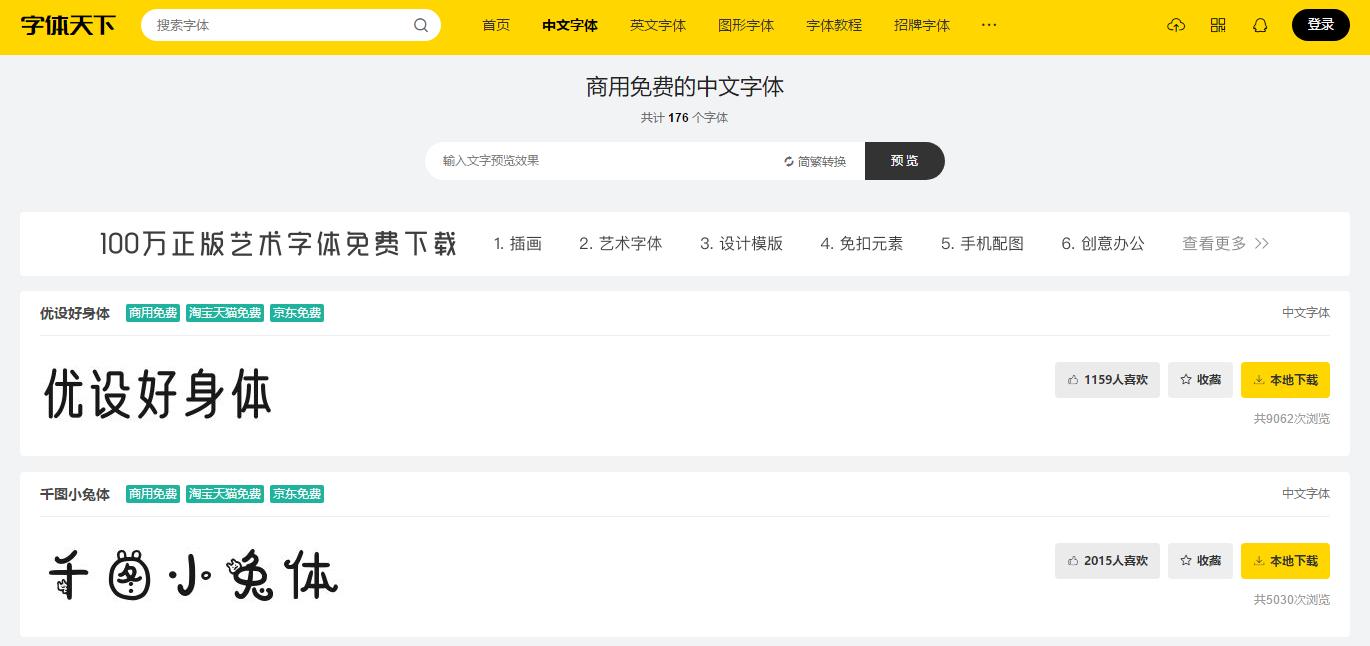Click the 商用免费 tag on 优设好身体
This screenshot has width=1370, height=646.
(152, 313)
